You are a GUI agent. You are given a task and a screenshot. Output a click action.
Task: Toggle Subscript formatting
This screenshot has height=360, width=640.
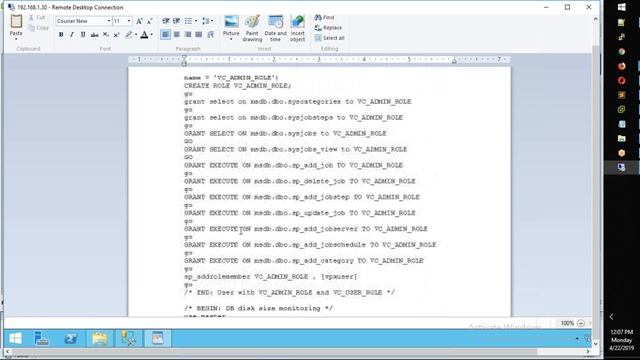106,35
